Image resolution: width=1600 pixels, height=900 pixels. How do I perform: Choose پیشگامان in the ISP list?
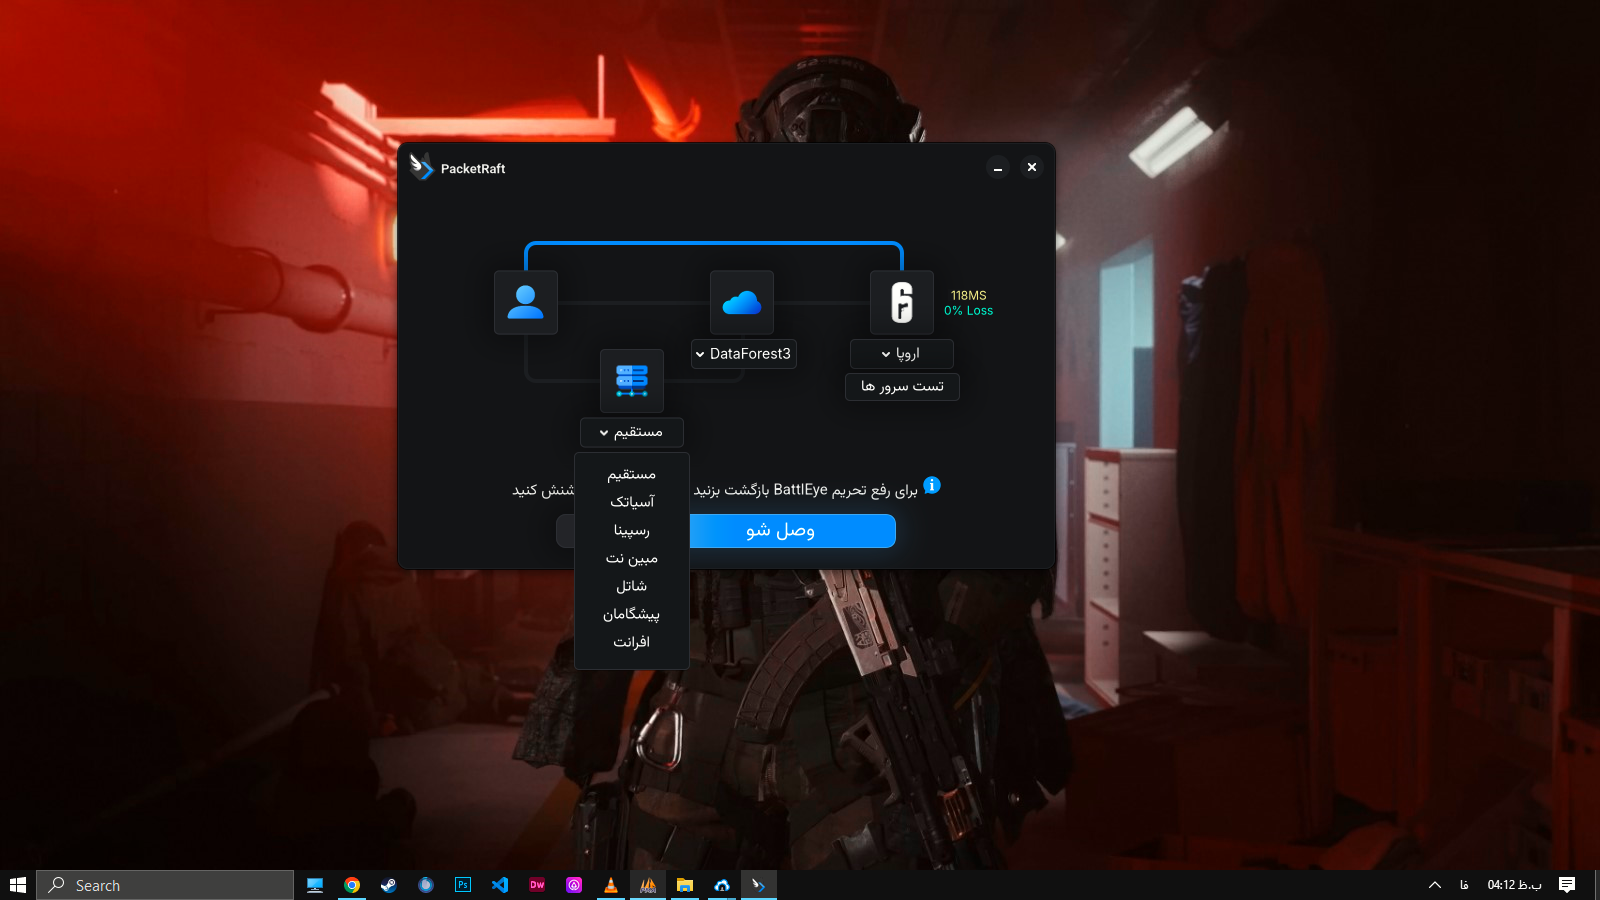[x=632, y=614]
